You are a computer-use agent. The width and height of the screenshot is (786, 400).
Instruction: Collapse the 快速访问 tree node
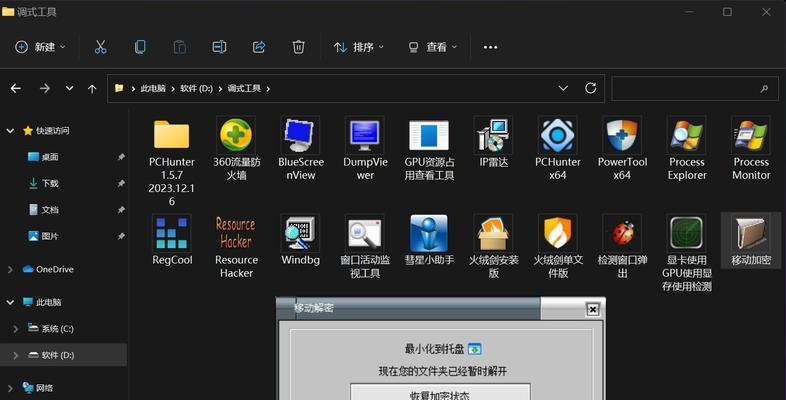pyautogui.click(x=10, y=131)
